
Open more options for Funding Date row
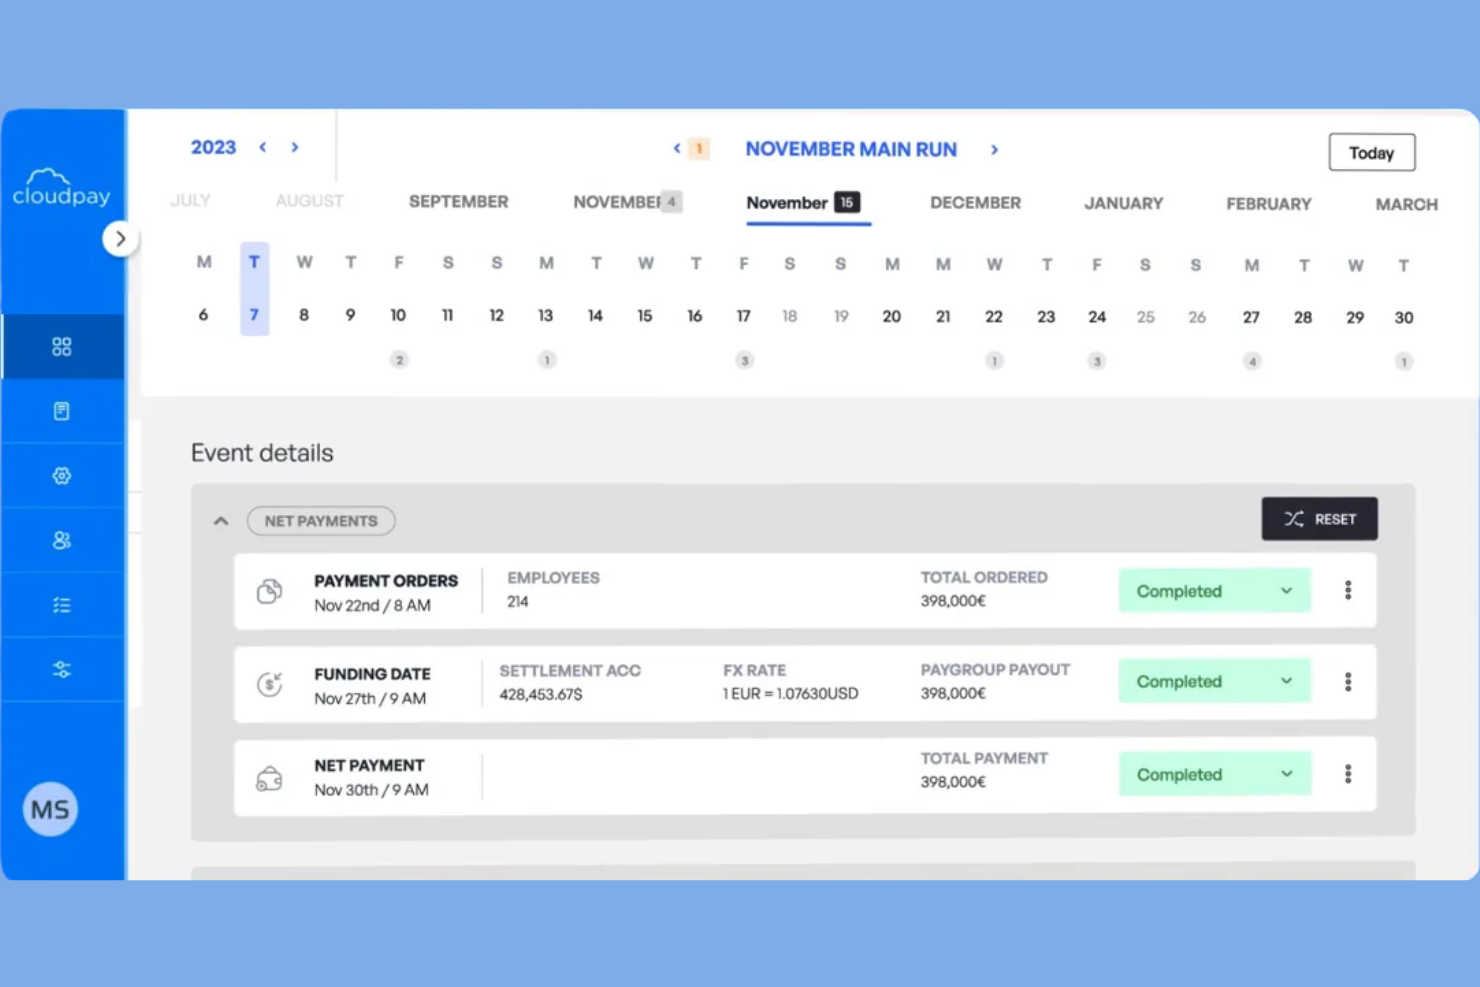1348,682
